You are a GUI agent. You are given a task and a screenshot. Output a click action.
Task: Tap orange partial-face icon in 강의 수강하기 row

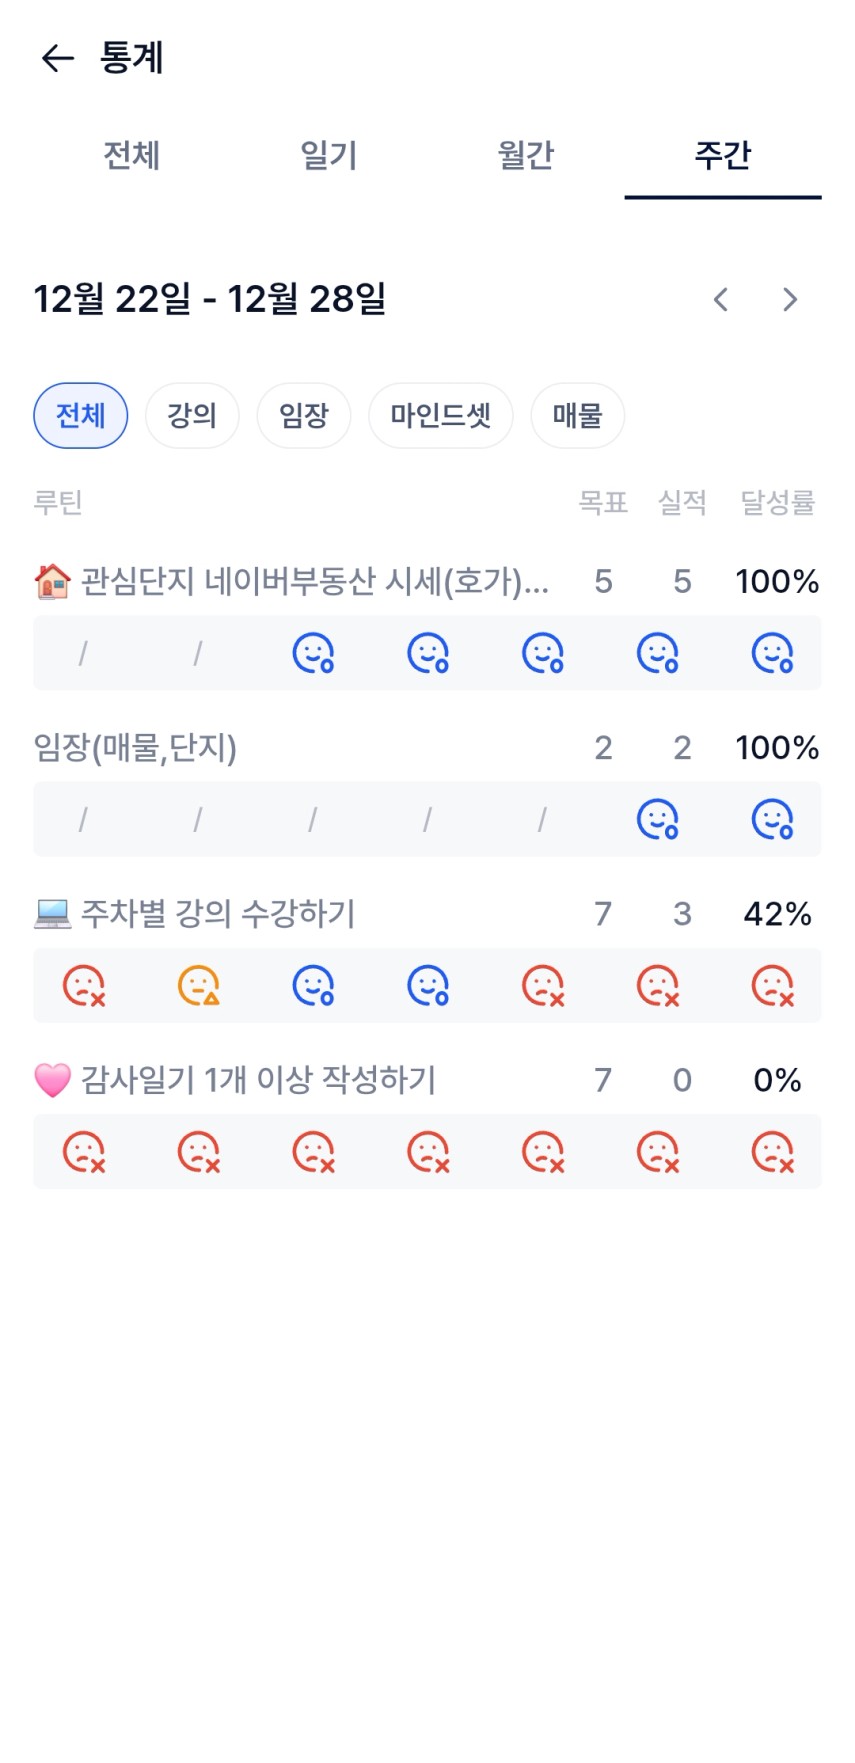point(198,985)
